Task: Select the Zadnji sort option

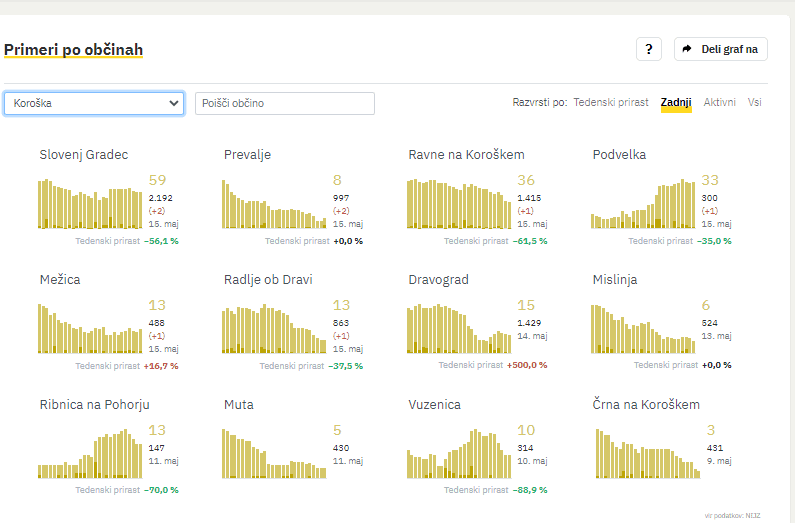Action: 676,103
